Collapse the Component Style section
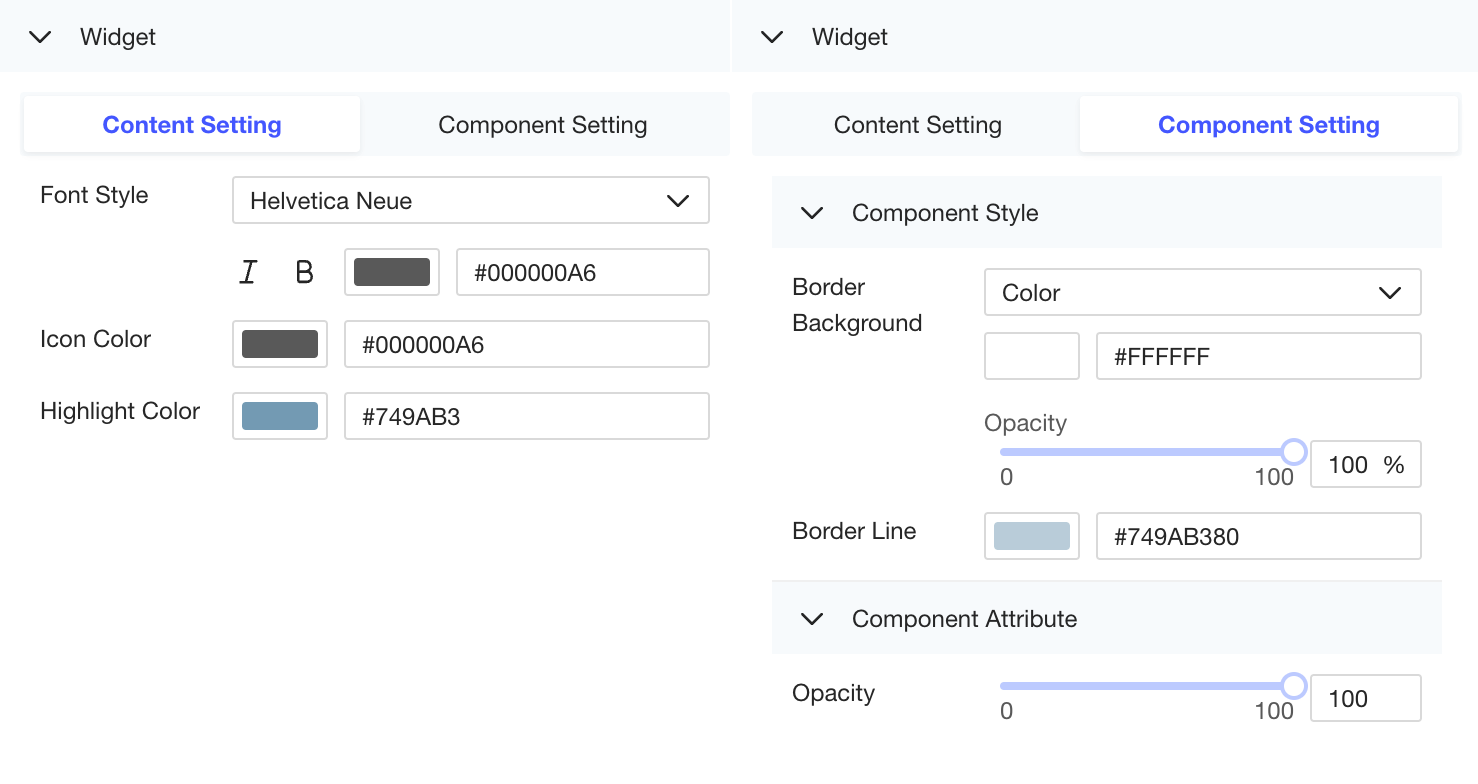 (811, 212)
